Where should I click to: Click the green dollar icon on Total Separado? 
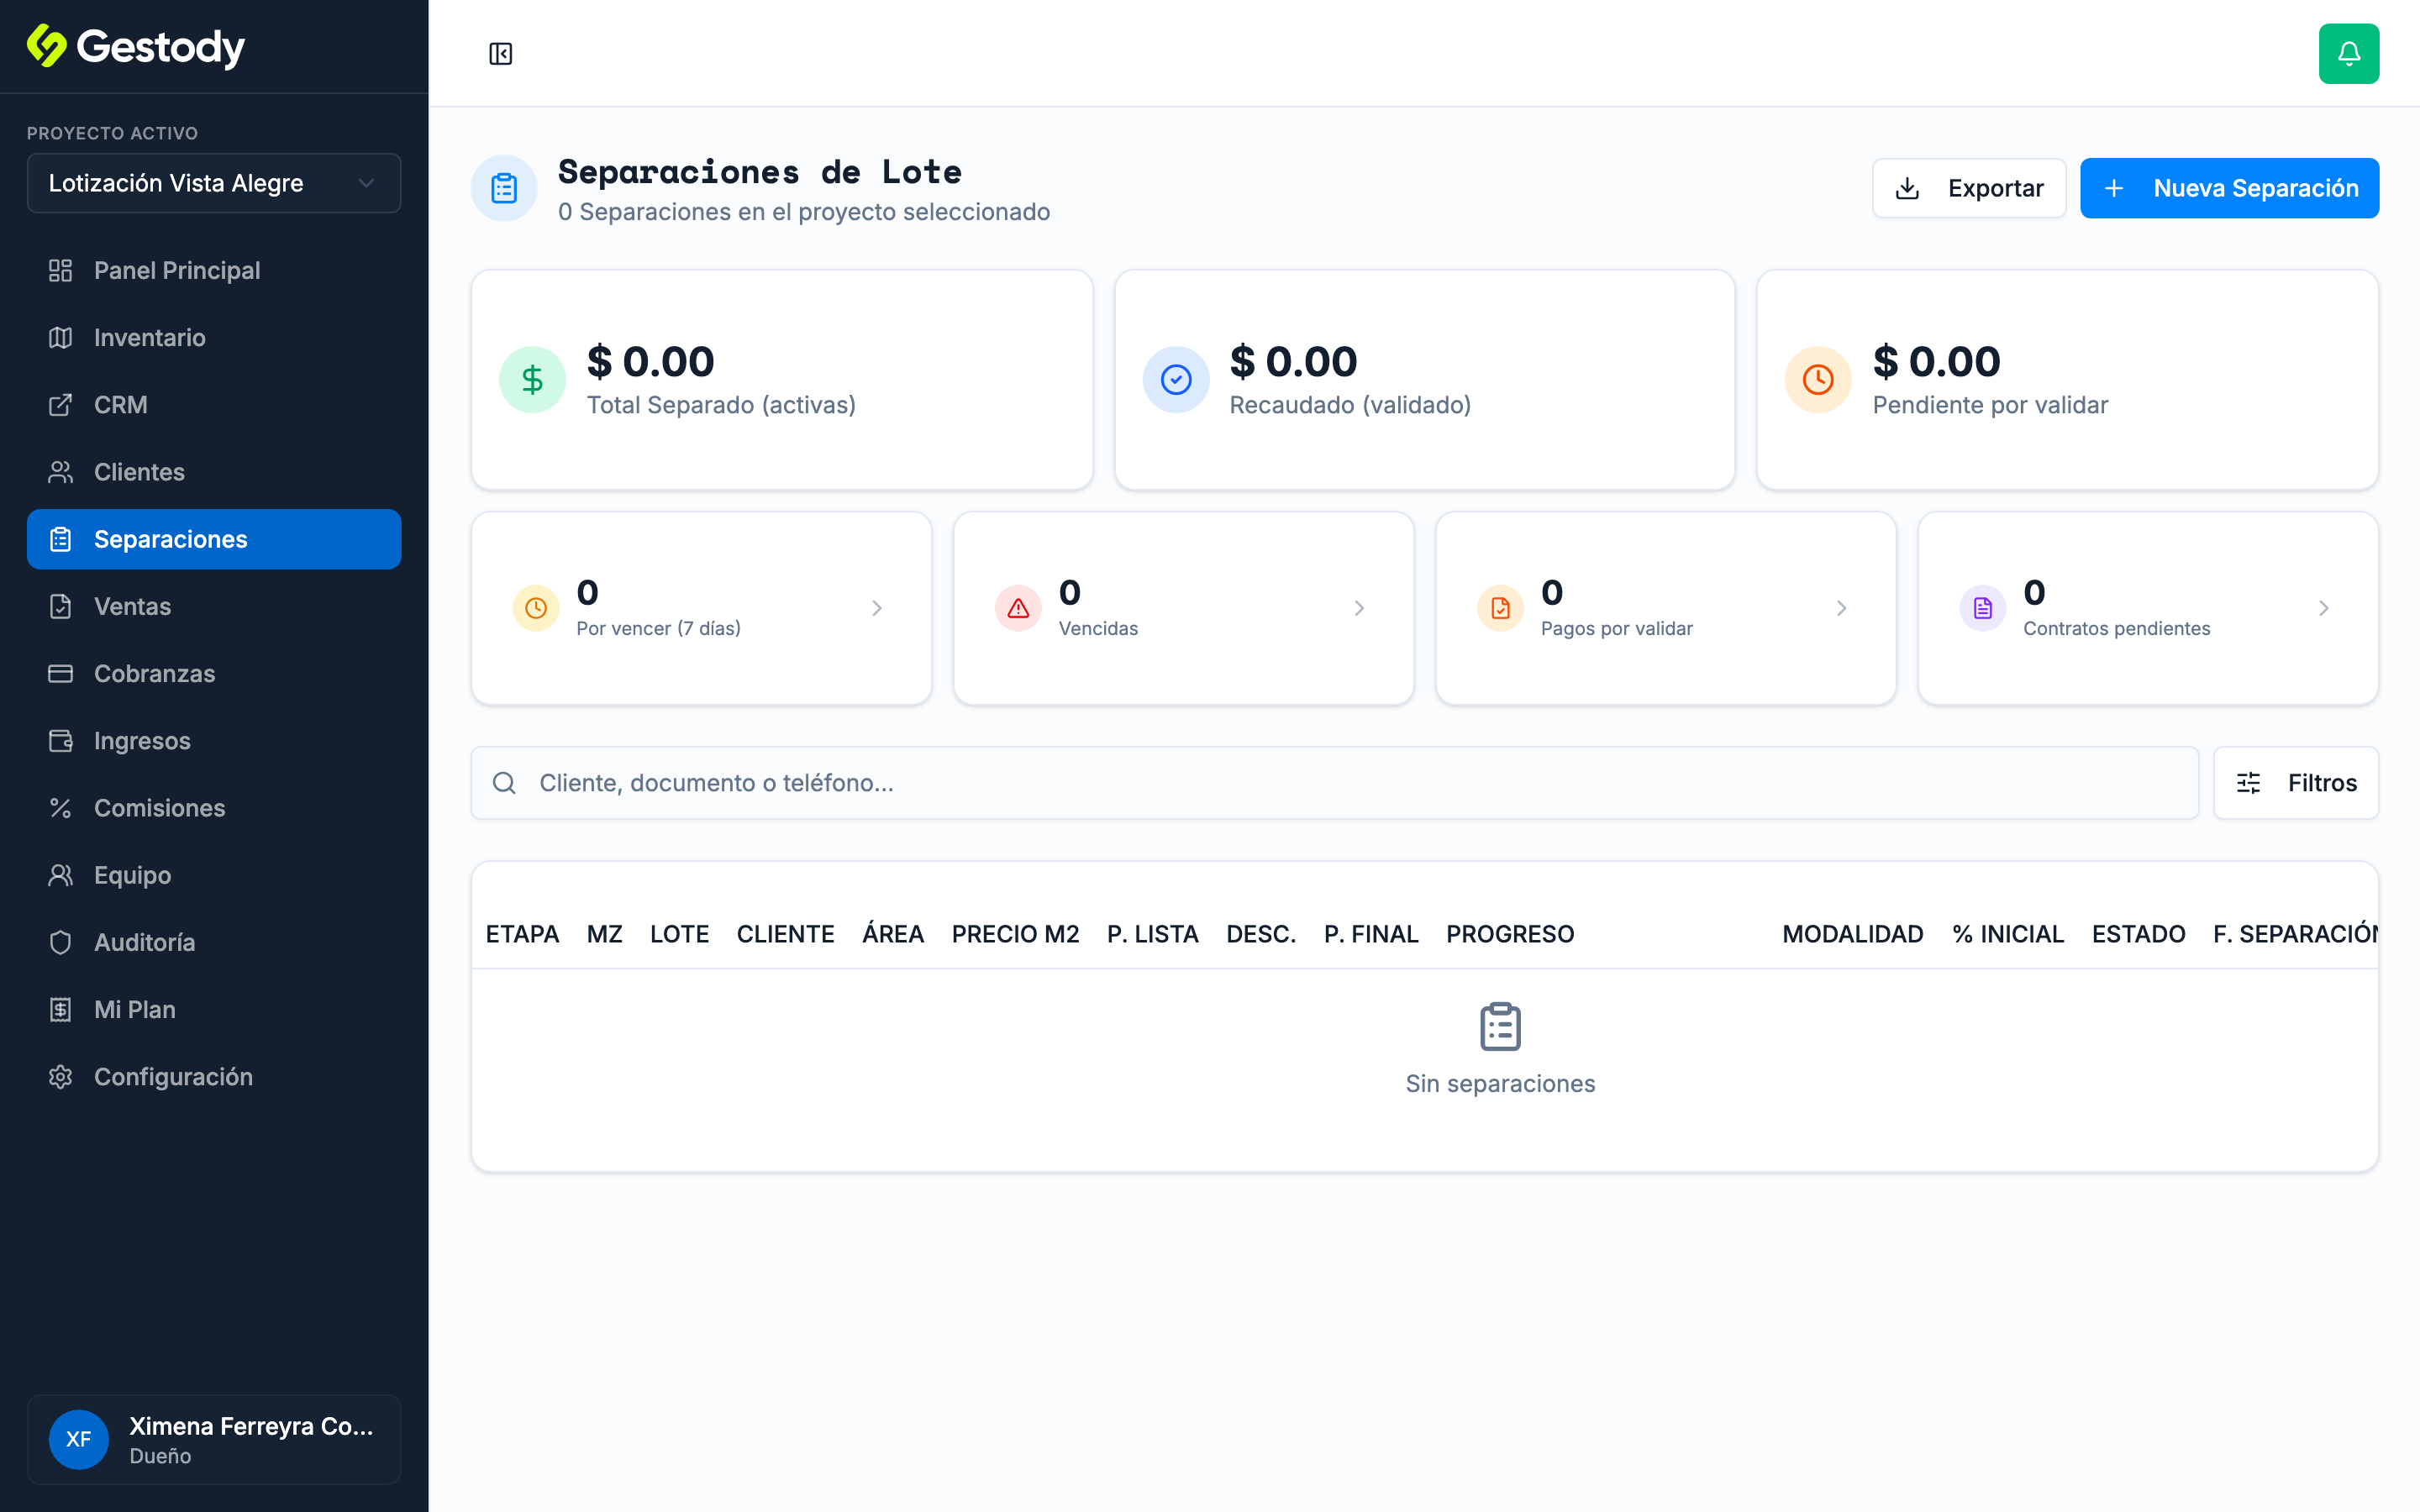tap(532, 380)
